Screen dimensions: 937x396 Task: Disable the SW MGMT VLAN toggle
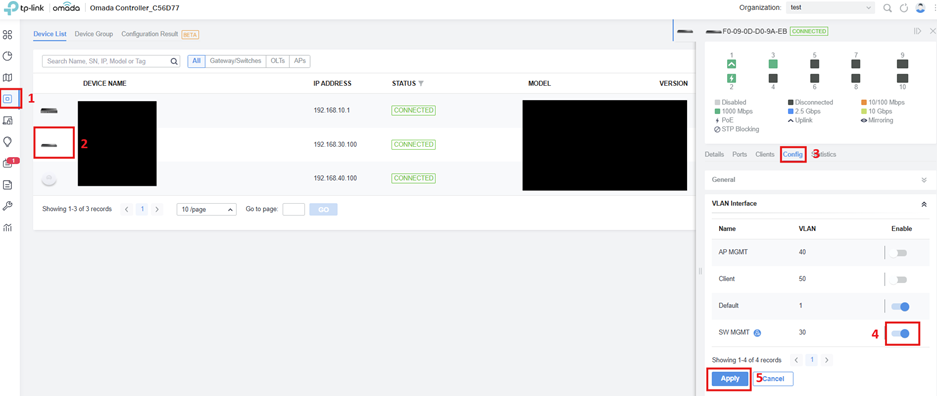point(900,333)
